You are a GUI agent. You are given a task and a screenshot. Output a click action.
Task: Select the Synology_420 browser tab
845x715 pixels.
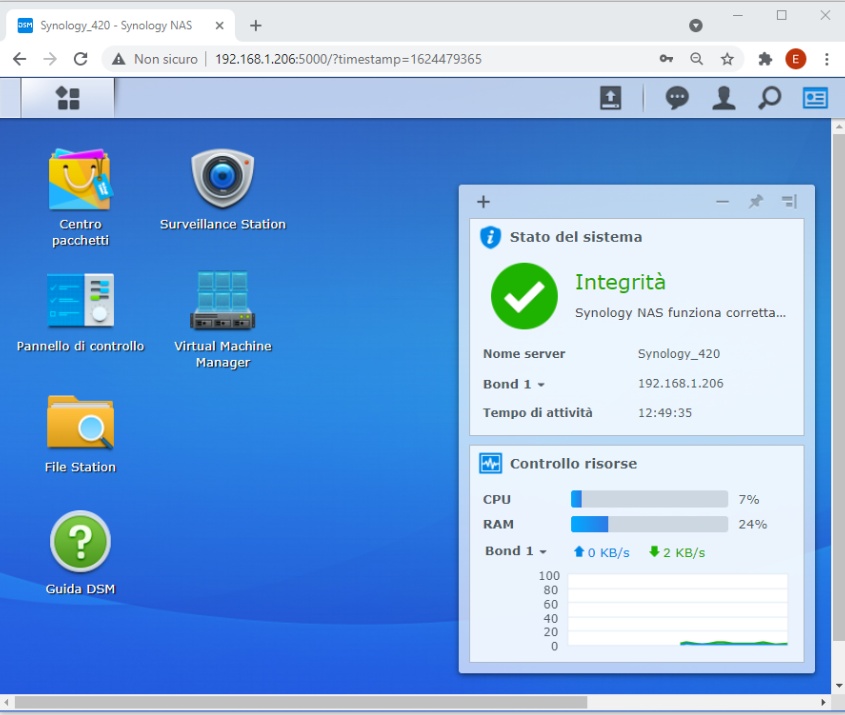pos(116,25)
